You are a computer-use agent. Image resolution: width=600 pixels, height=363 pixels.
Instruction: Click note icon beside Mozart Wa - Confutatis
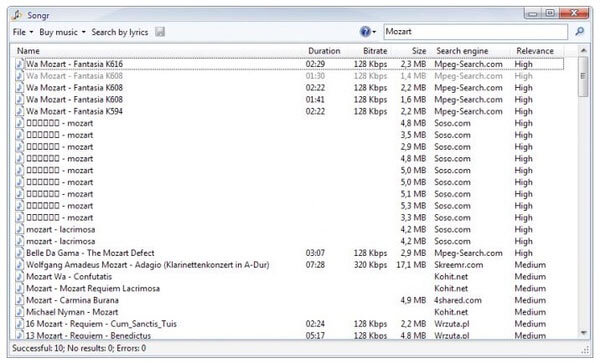(20, 277)
